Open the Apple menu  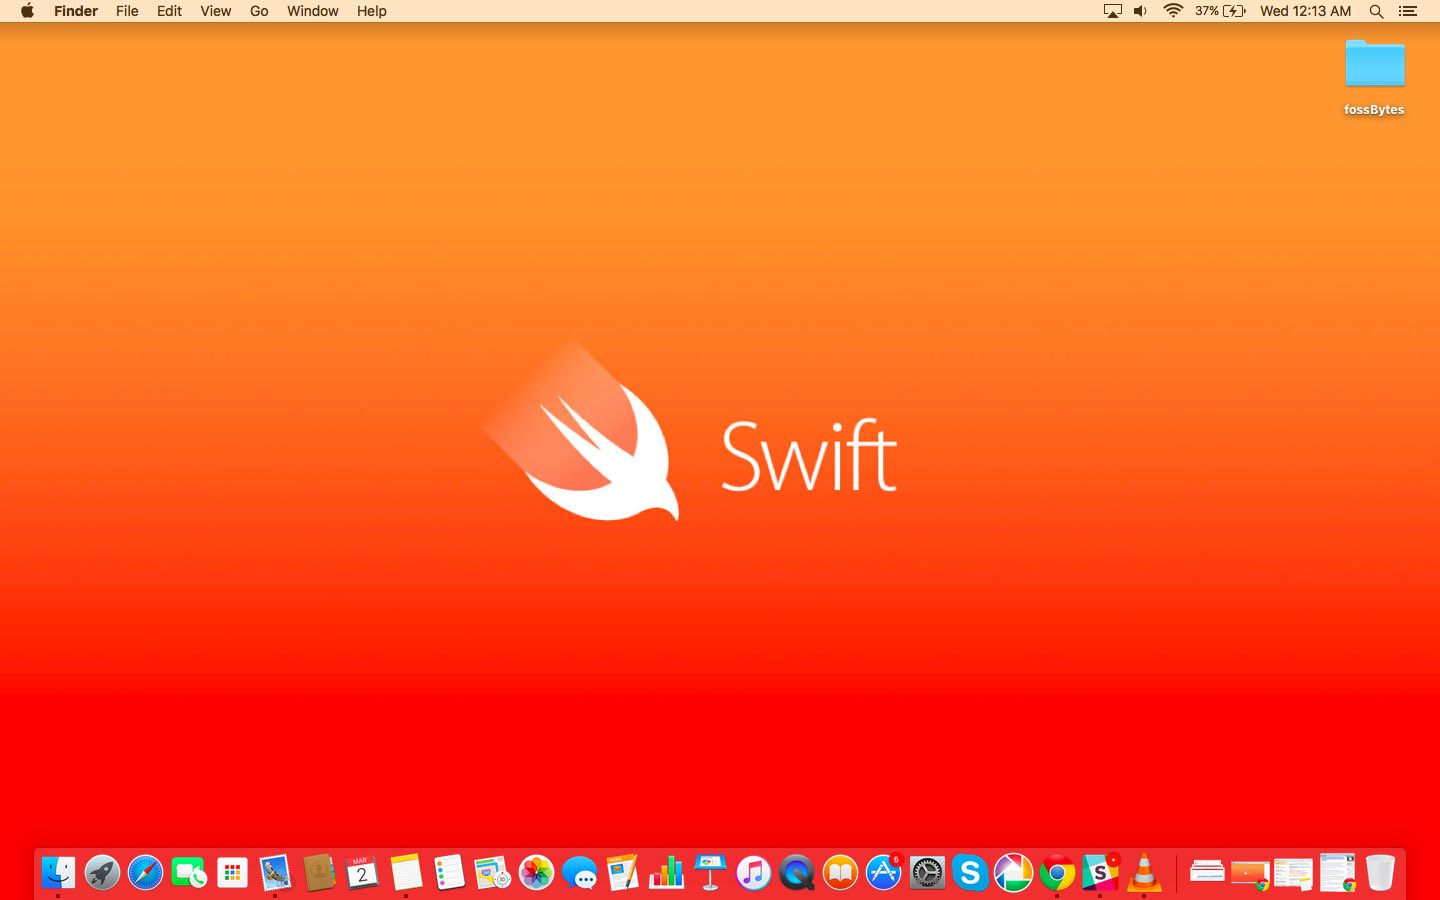[x=27, y=11]
